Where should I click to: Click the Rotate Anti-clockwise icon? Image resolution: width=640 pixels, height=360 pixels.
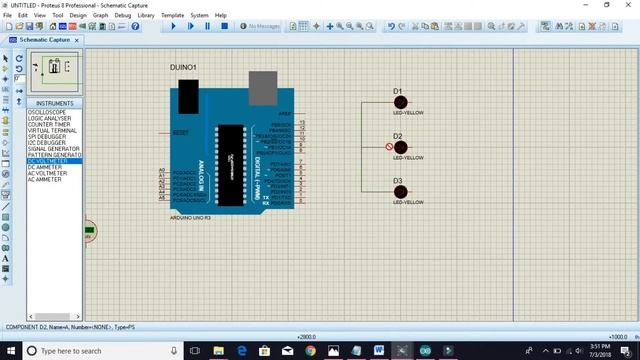19,69
